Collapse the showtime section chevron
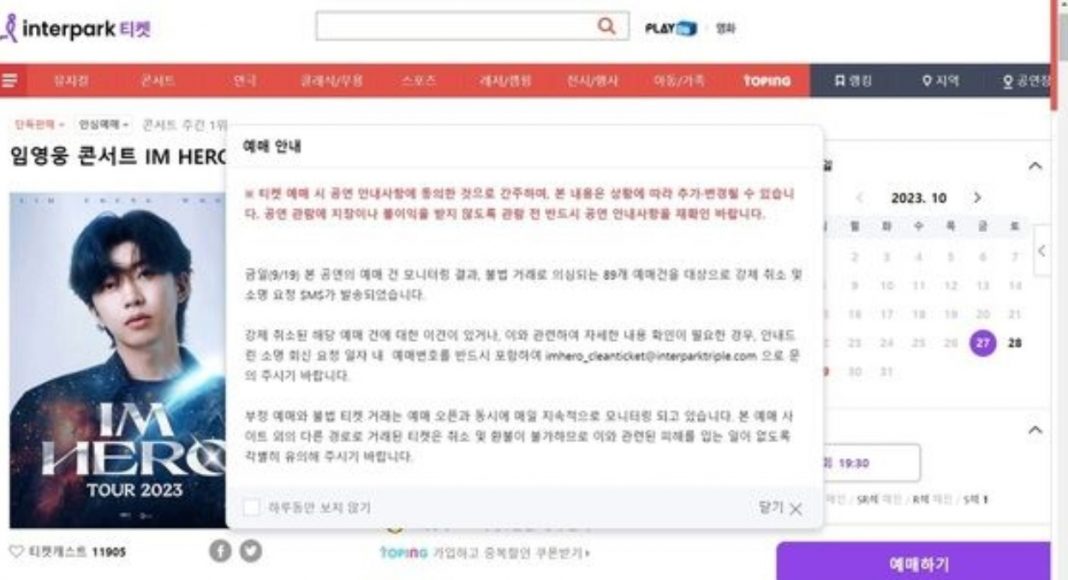Viewport: 1068px width, 580px height. pos(1035,430)
